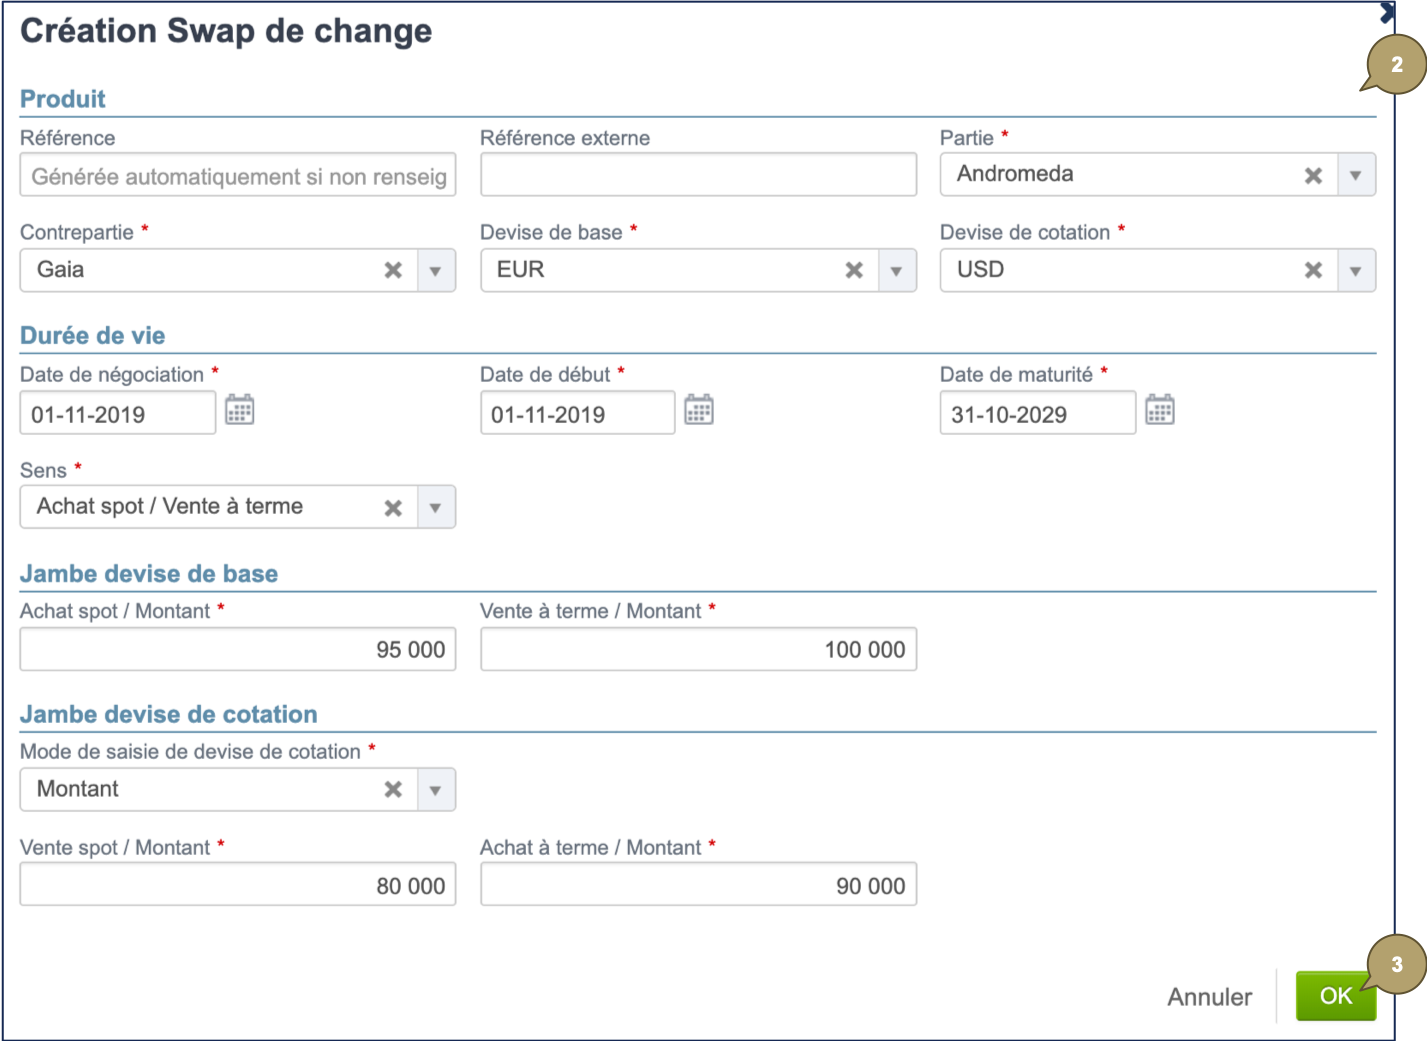Open the calendar for Date de négociation
Viewport: 1427px width, 1041px height.
(239, 410)
